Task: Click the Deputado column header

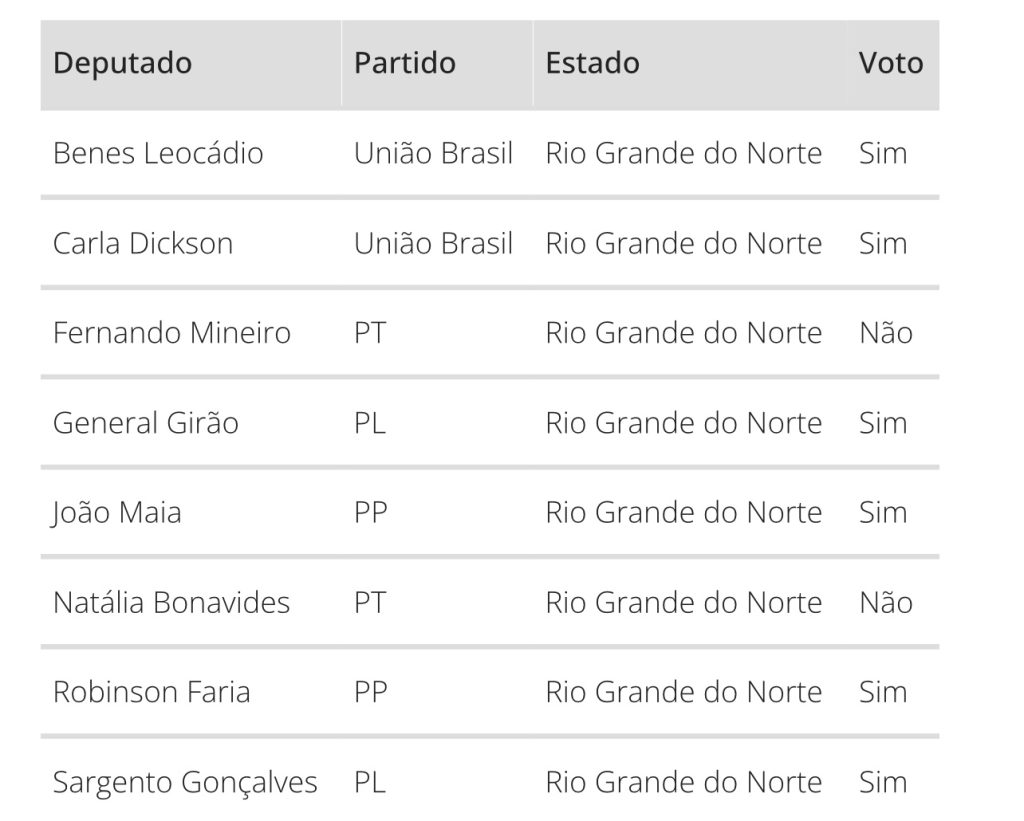Action: [123, 63]
